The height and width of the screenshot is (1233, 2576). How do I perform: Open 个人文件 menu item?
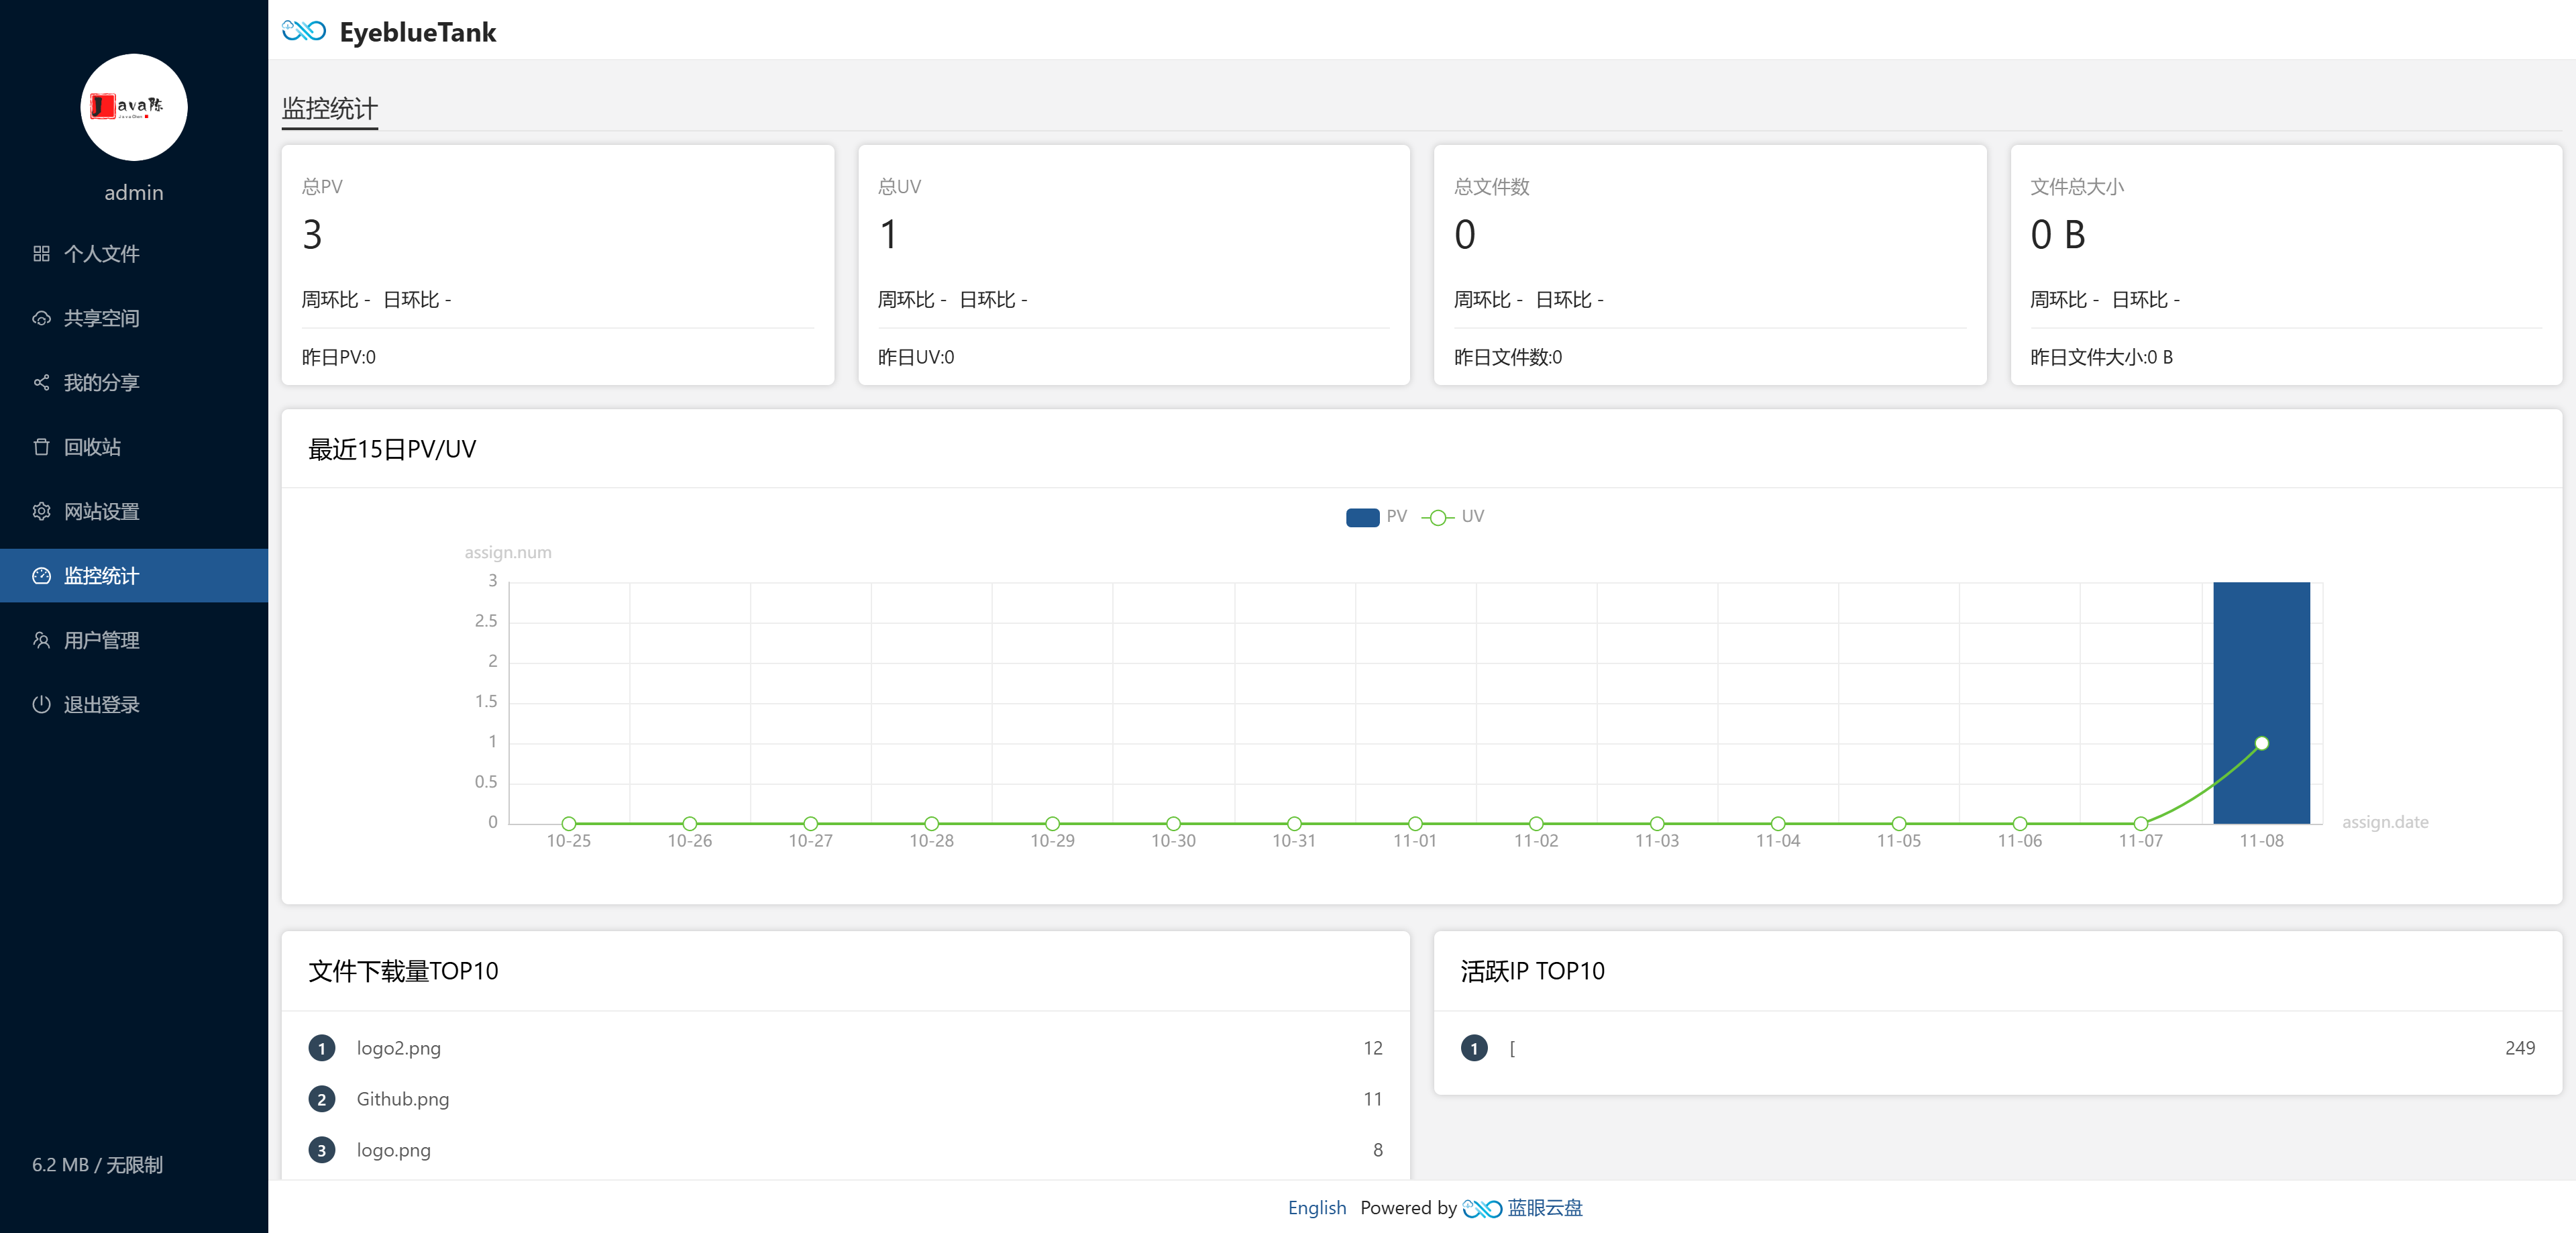(102, 254)
